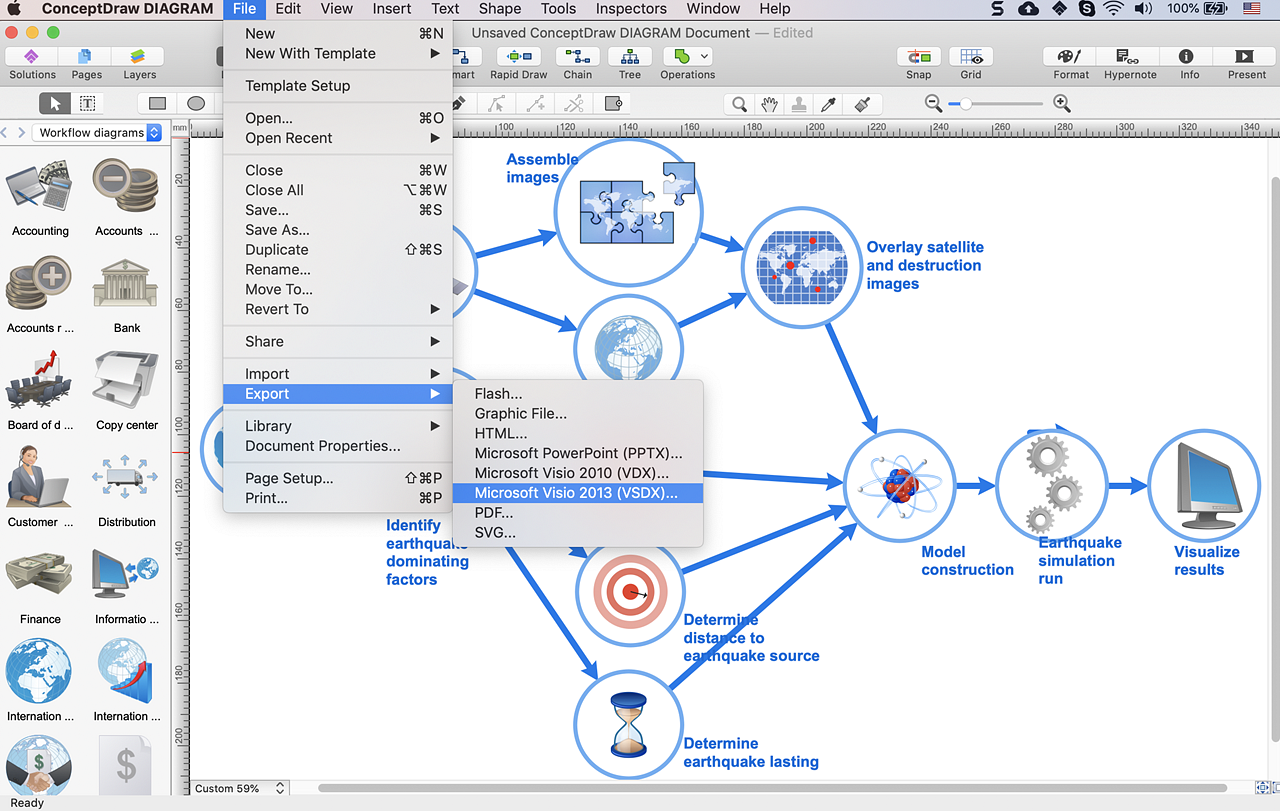Screen dimensions: 1280x811
Task: Open the Custom 59% zoom dropdown
Action: [240, 788]
